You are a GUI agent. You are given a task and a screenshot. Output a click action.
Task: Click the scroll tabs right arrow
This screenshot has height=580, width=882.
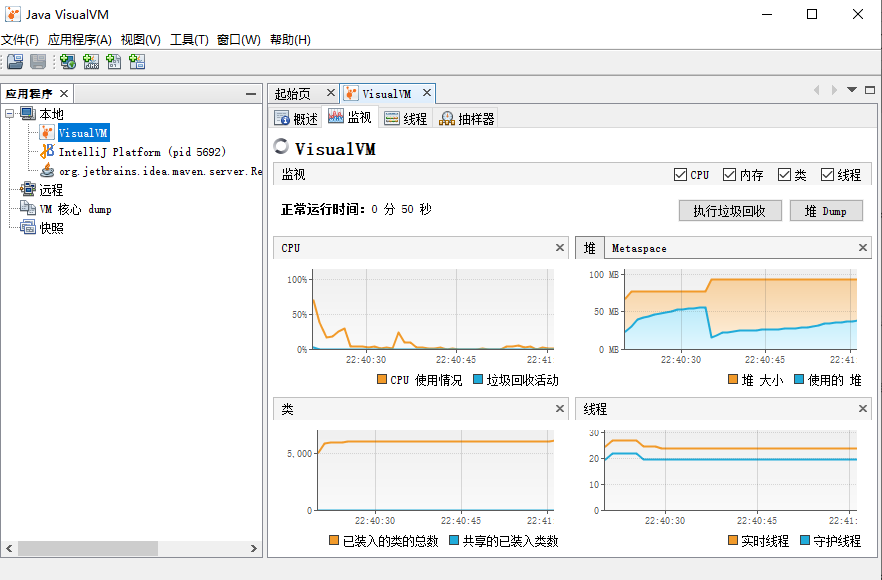(834, 90)
